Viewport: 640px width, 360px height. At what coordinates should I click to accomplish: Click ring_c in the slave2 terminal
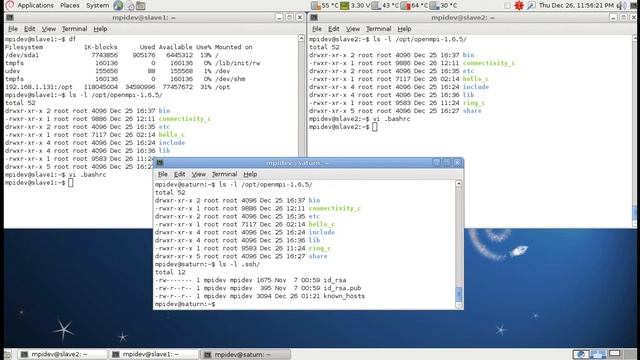(474, 103)
